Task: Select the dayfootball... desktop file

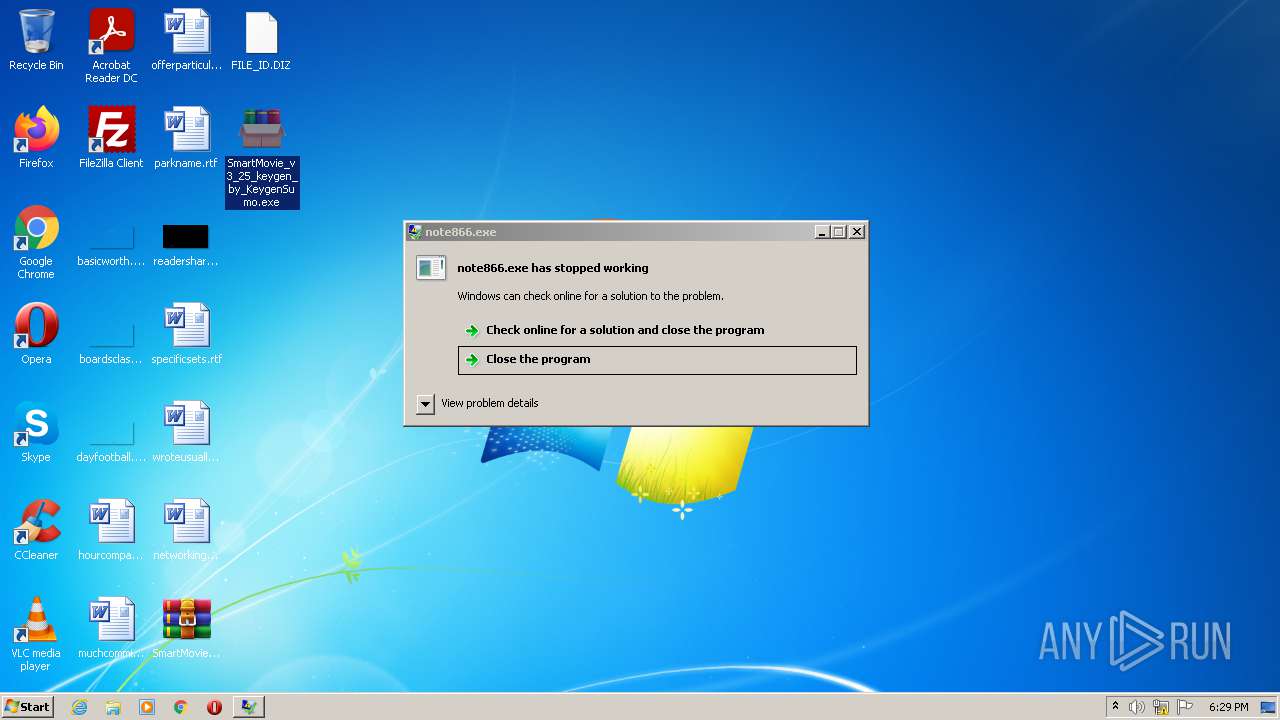Action: 111,439
